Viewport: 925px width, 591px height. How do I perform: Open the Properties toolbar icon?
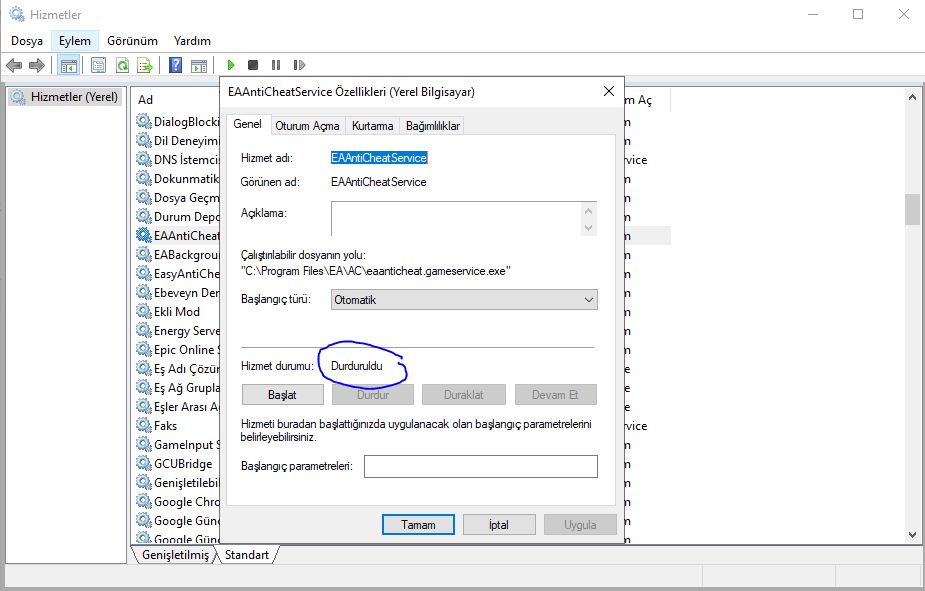click(x=99, y=65)
